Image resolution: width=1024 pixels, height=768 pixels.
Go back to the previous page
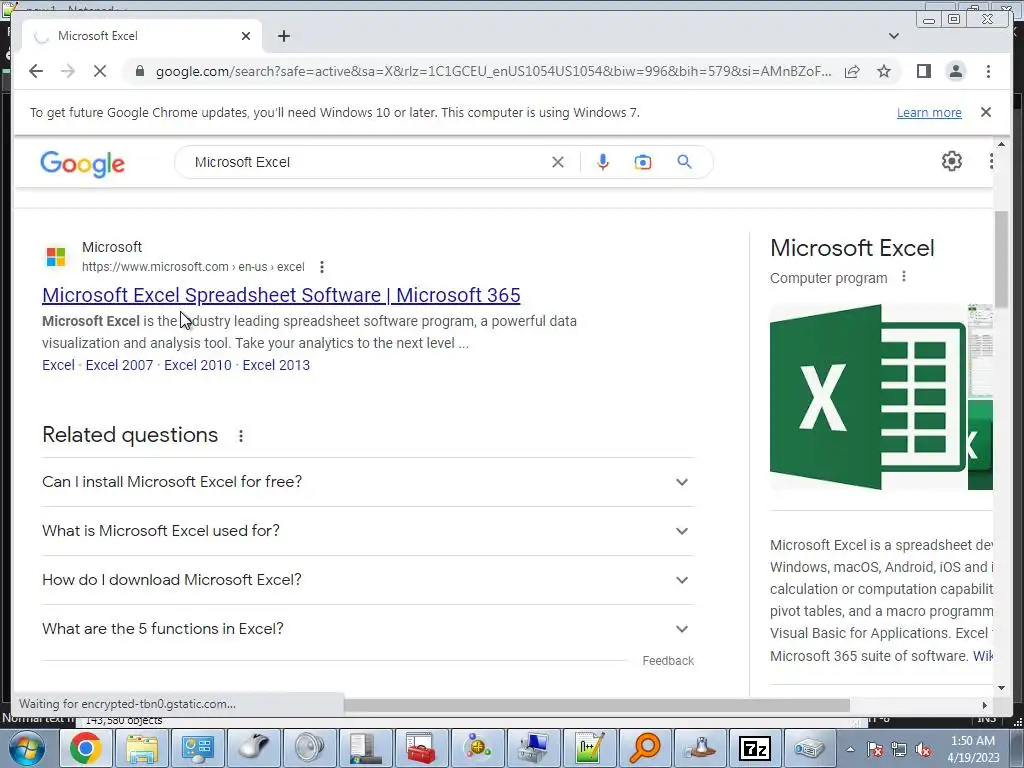[x=36, y=71]
